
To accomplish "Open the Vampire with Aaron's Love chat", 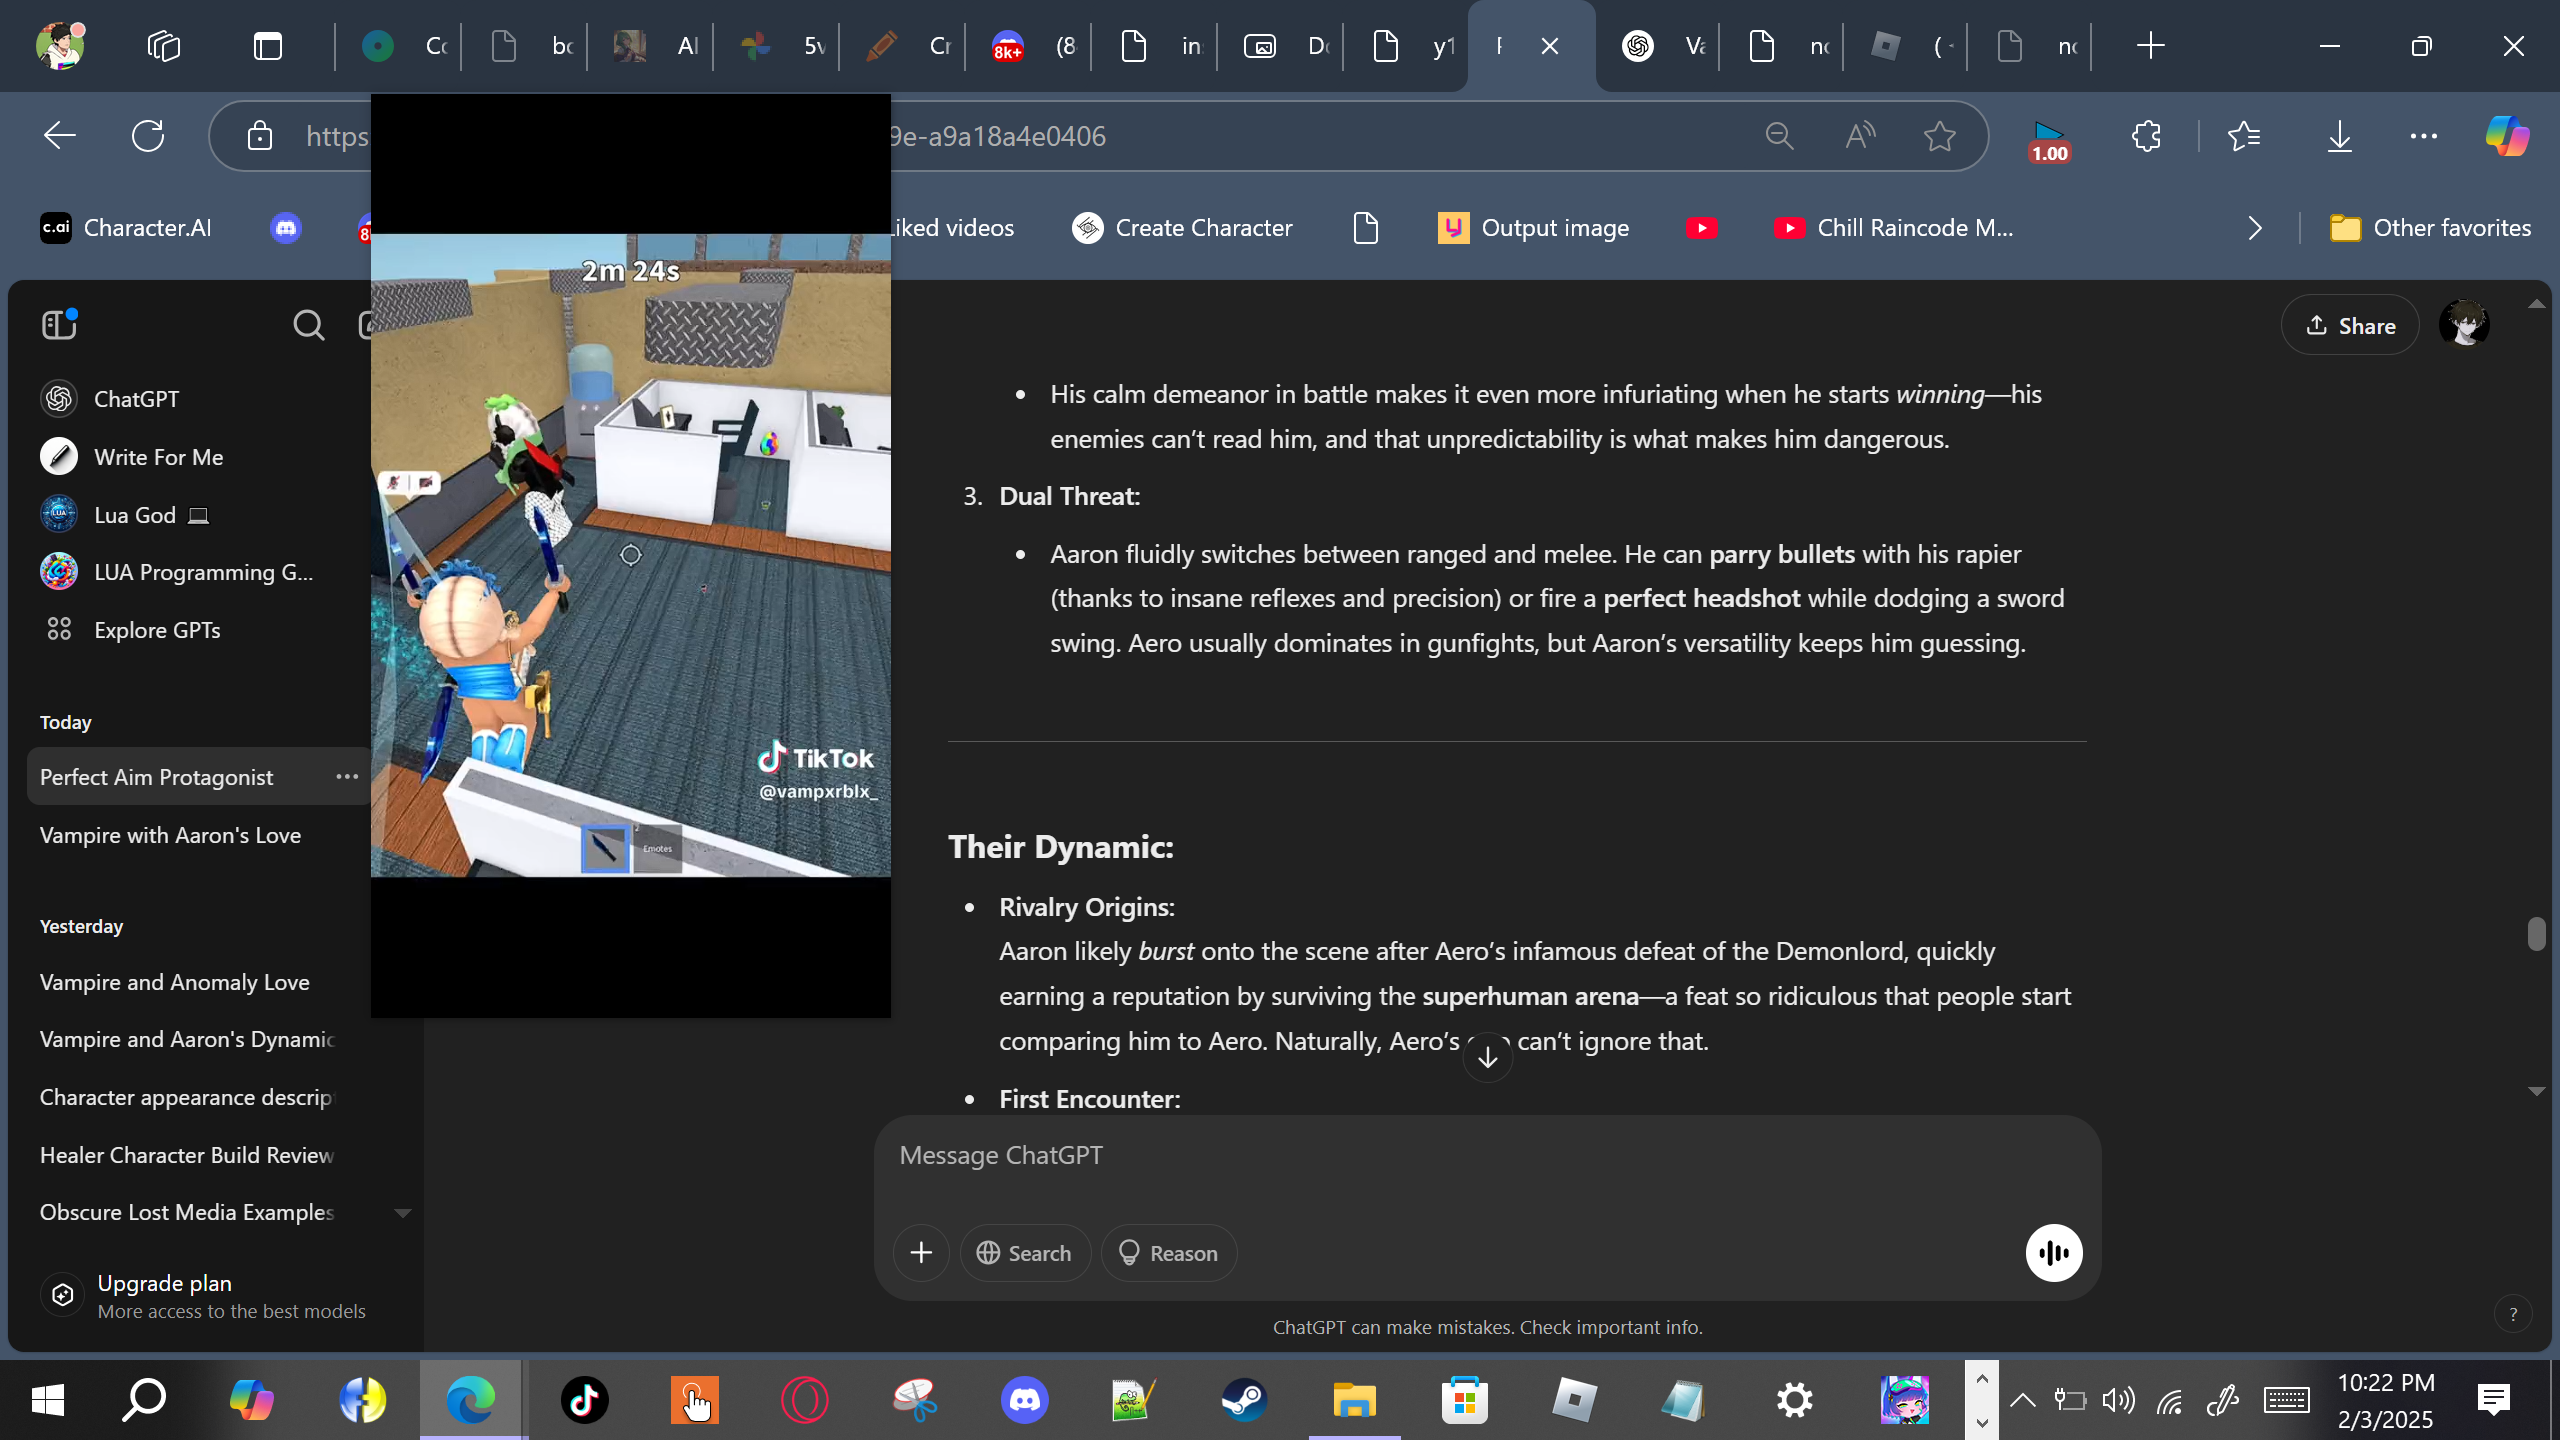I will click(x=170, y=835).
